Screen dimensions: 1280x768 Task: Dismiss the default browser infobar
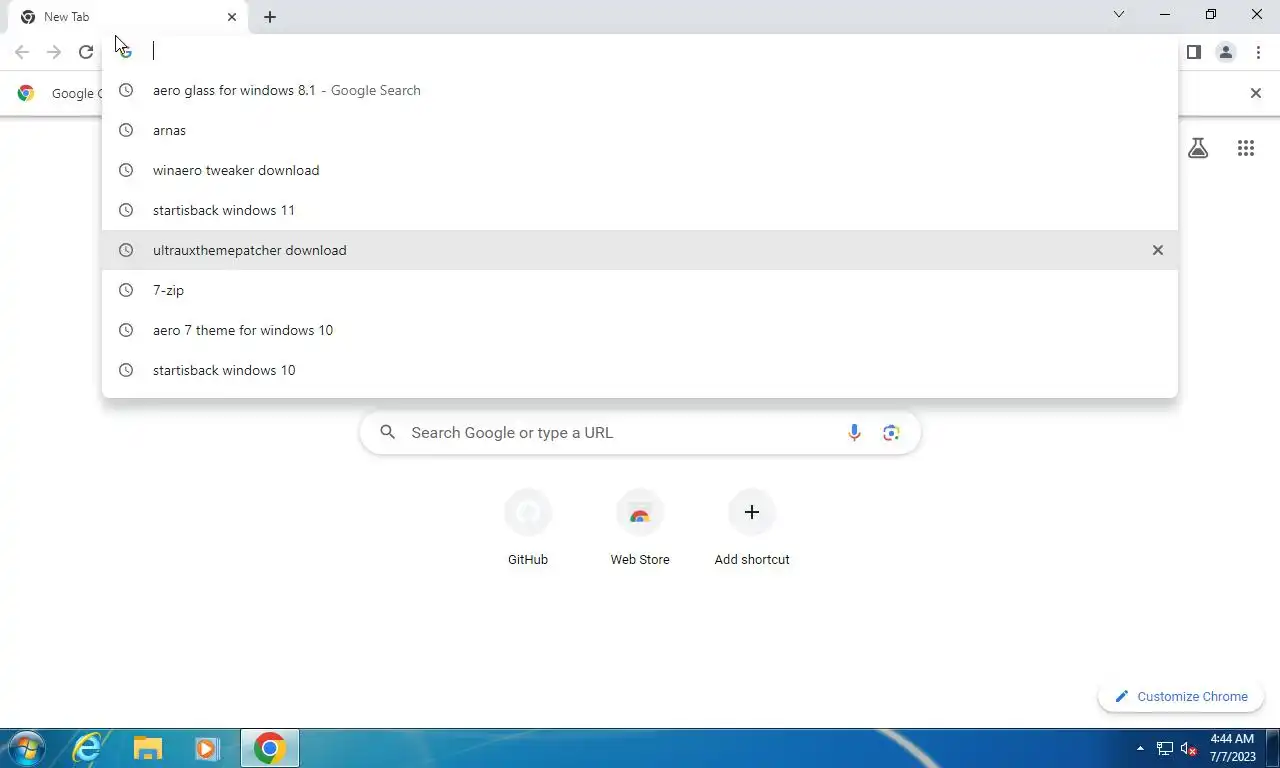(1256, 93)
